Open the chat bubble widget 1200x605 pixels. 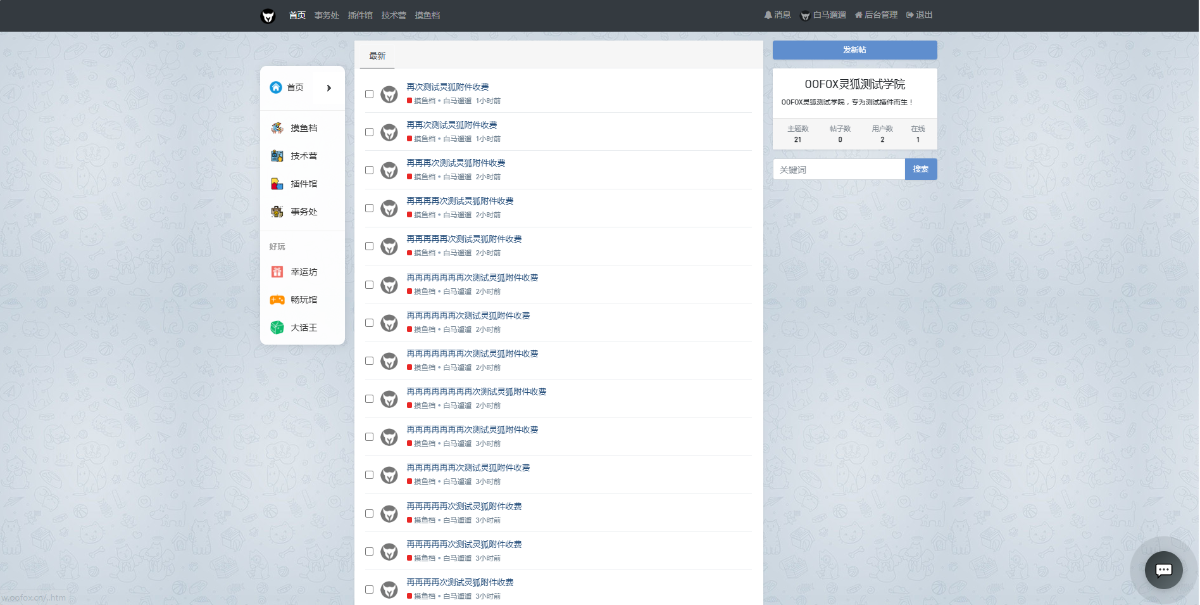(x=1163, y=569)
